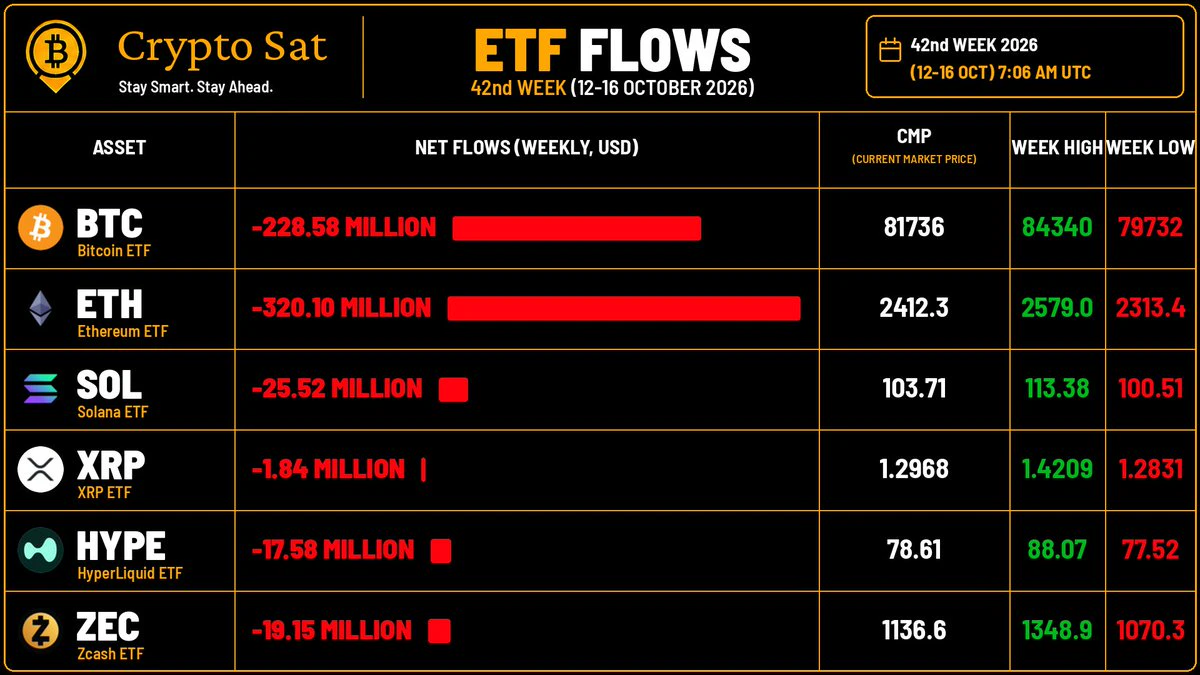Select the XRP week low value 1.2831

tap(1151, 469)
